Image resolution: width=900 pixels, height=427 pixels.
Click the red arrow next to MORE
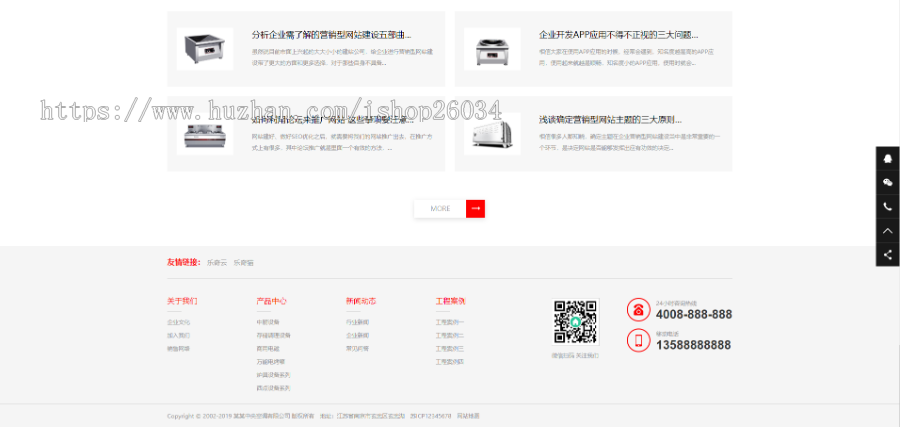475,209
